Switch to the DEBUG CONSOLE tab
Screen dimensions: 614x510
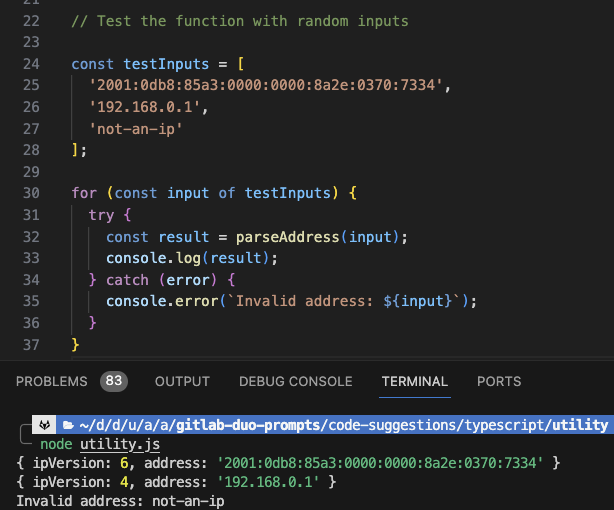click(x=296, y=381)
